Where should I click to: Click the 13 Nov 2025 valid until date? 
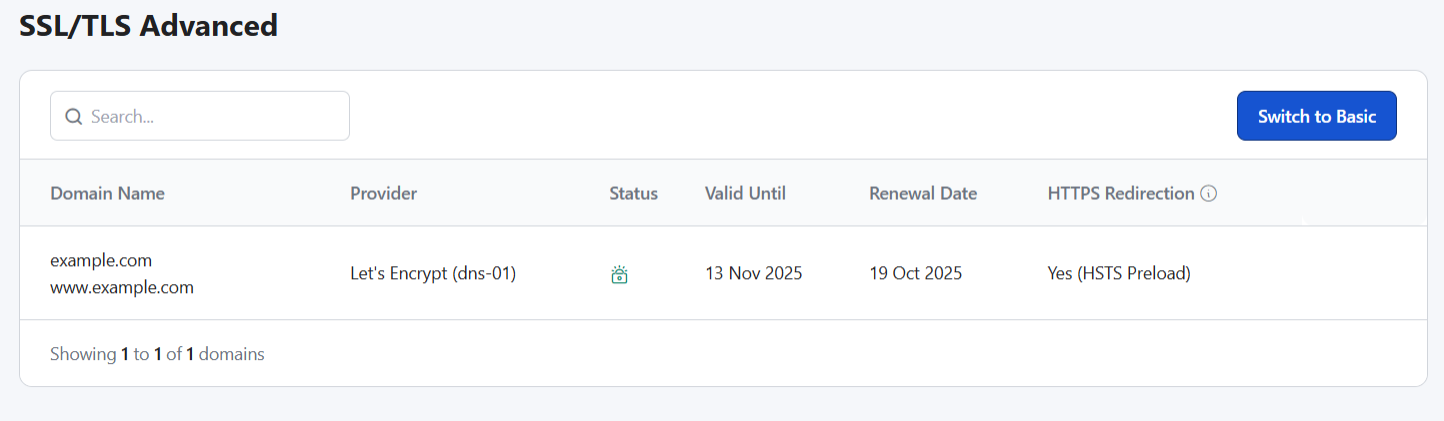(753, 273)
